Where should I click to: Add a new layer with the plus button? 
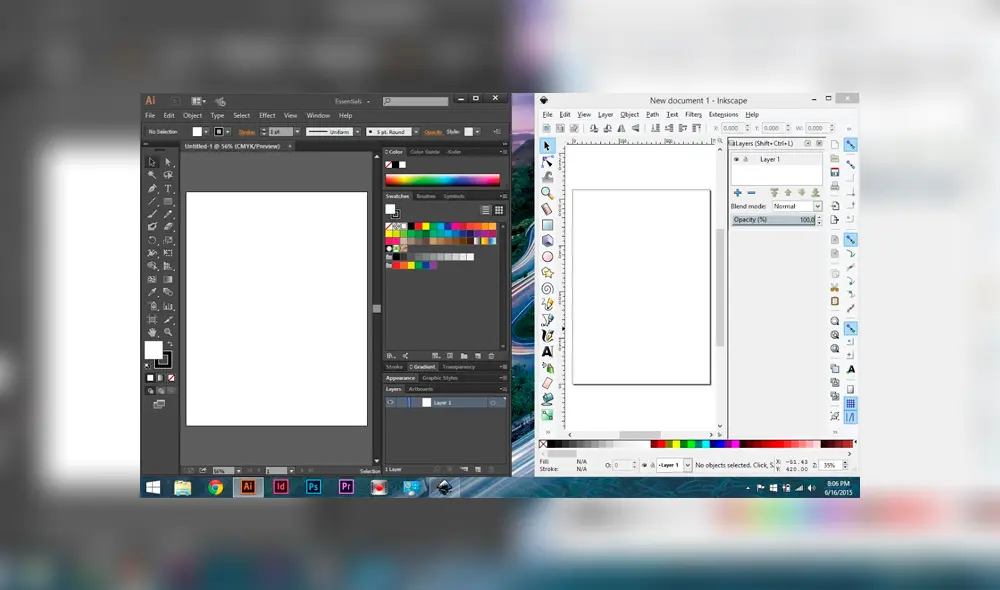click(737, 192)
